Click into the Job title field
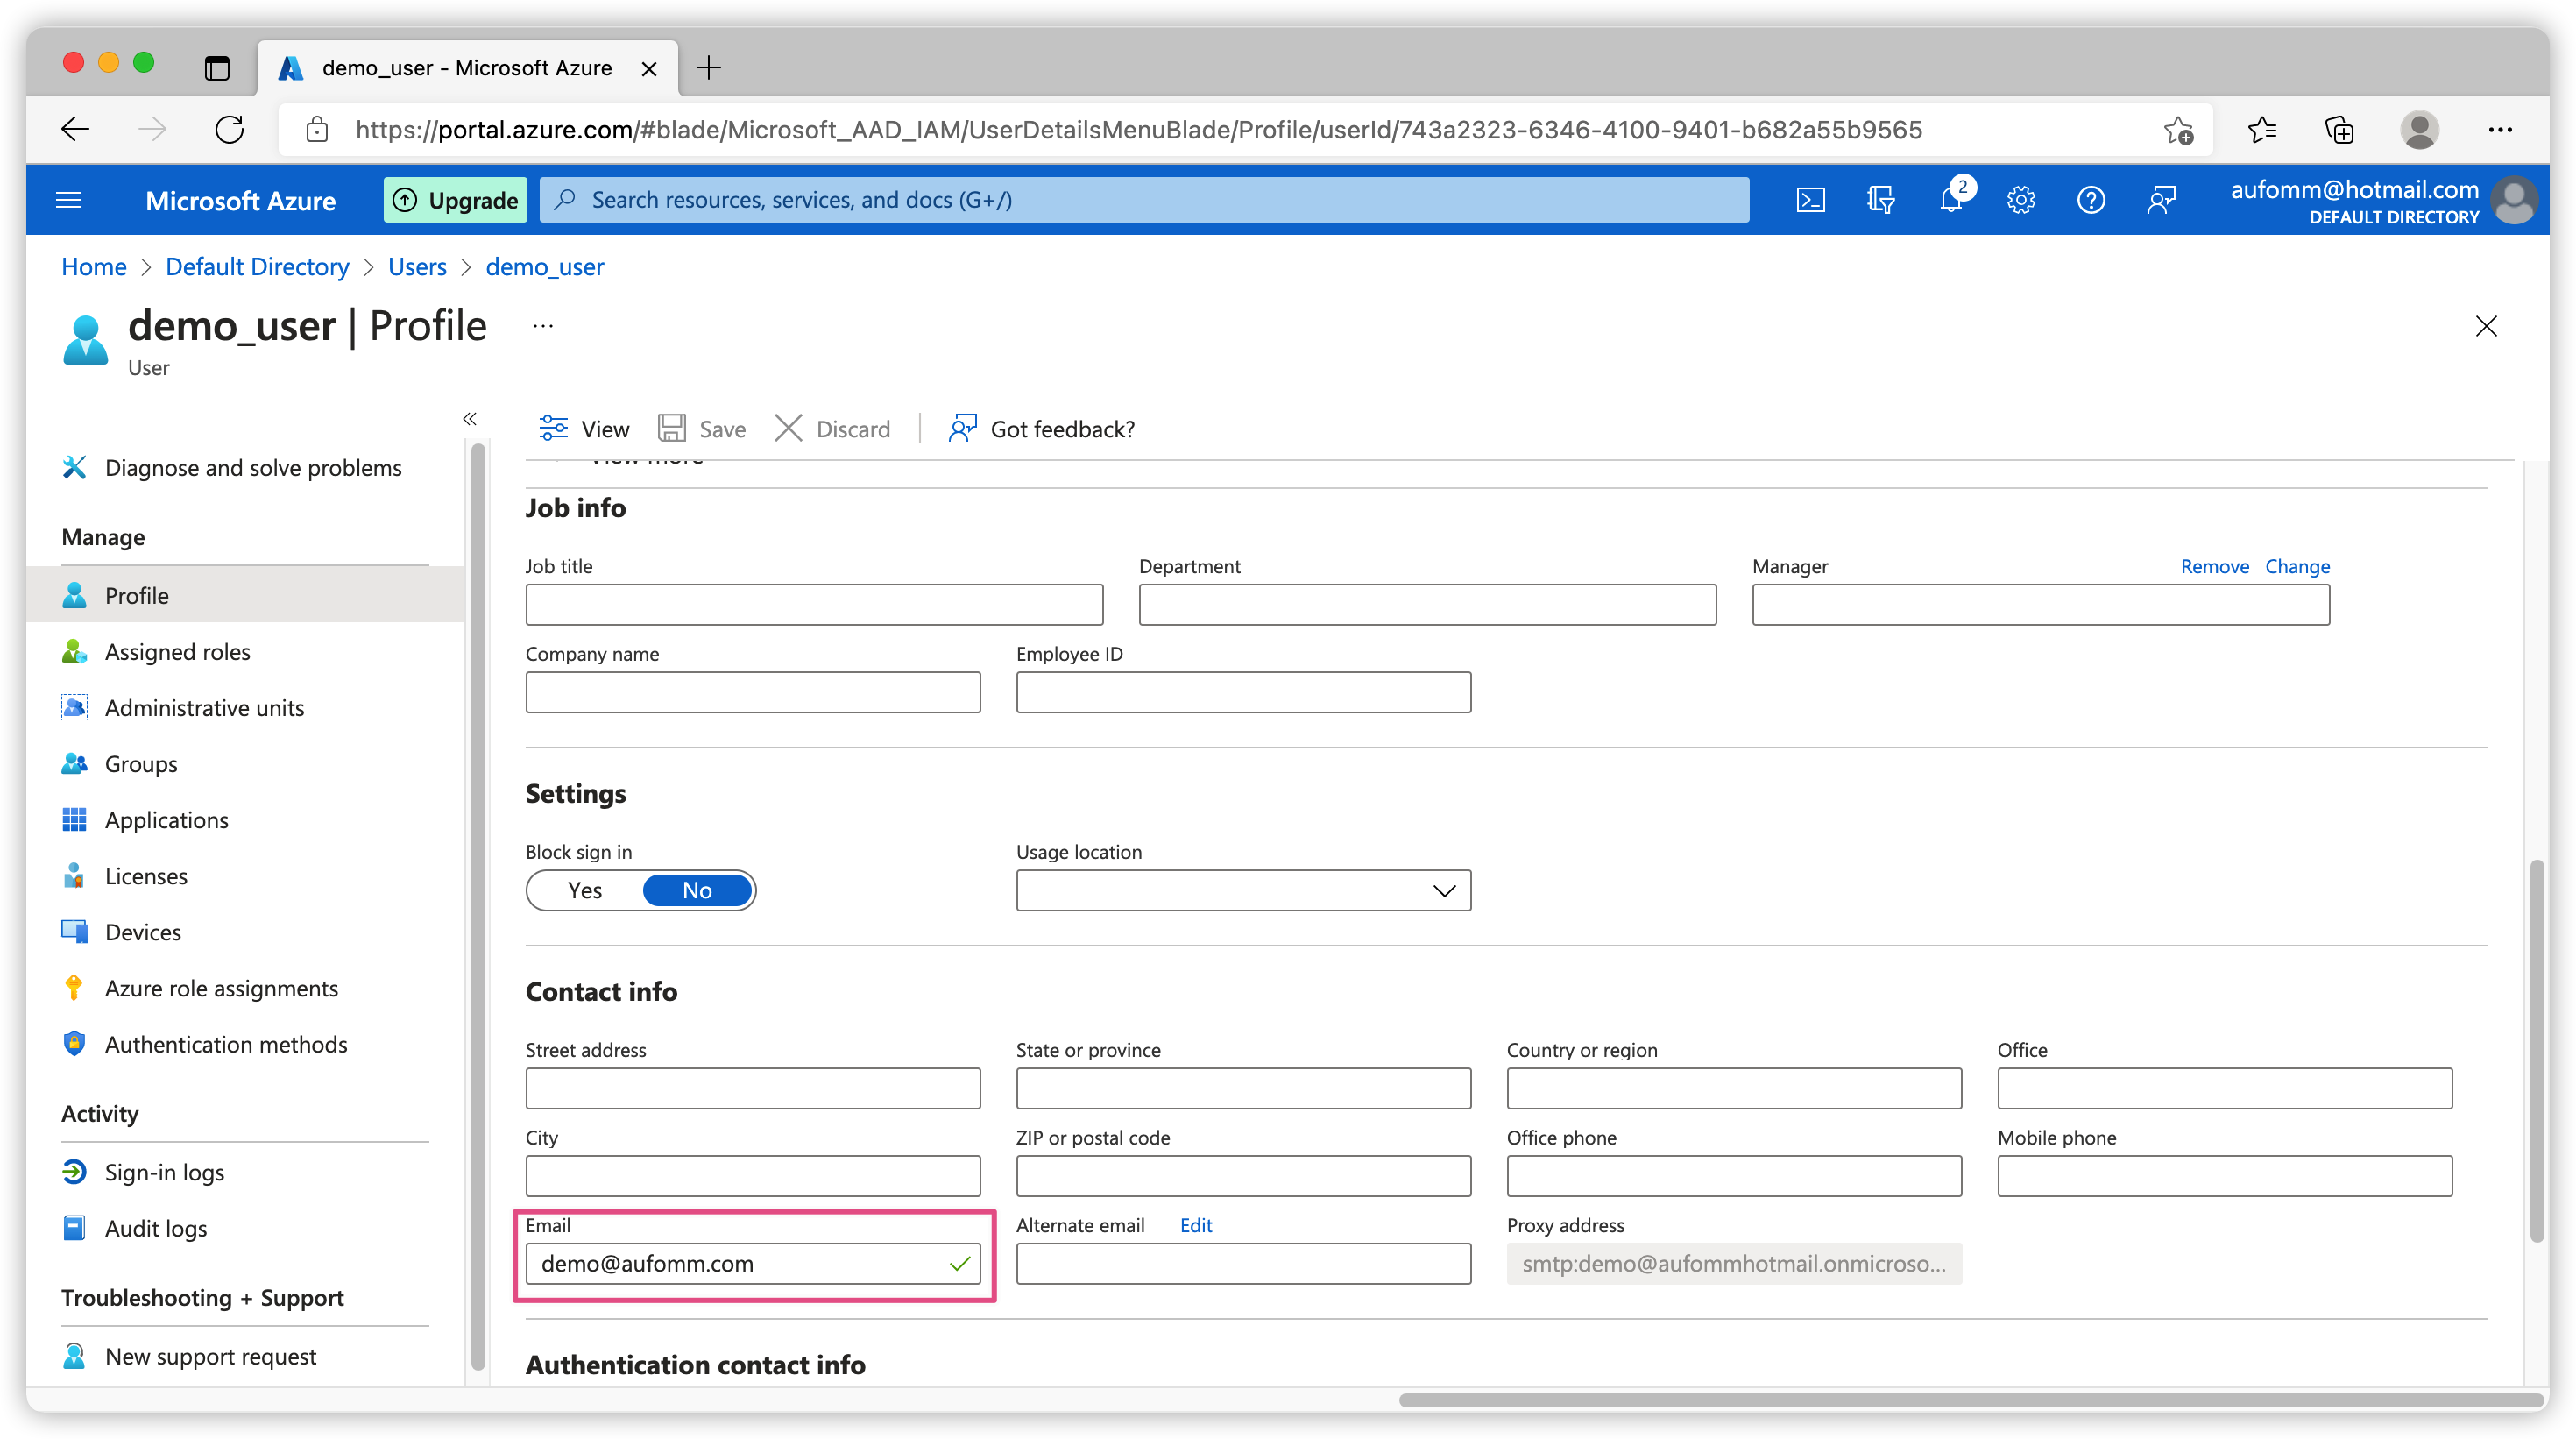 coord(814,605)
